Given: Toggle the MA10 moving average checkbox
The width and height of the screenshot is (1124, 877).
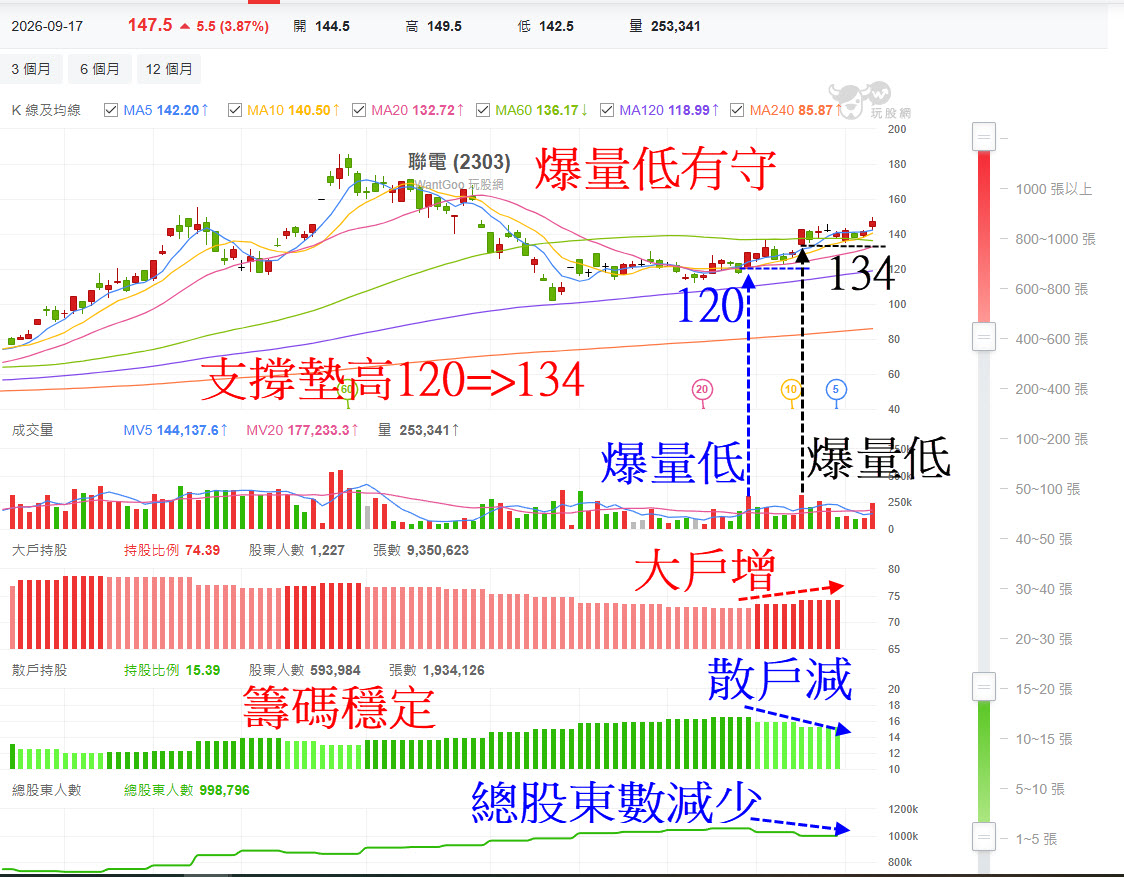Looking at the screenshot, I should (x=234, y=110).
